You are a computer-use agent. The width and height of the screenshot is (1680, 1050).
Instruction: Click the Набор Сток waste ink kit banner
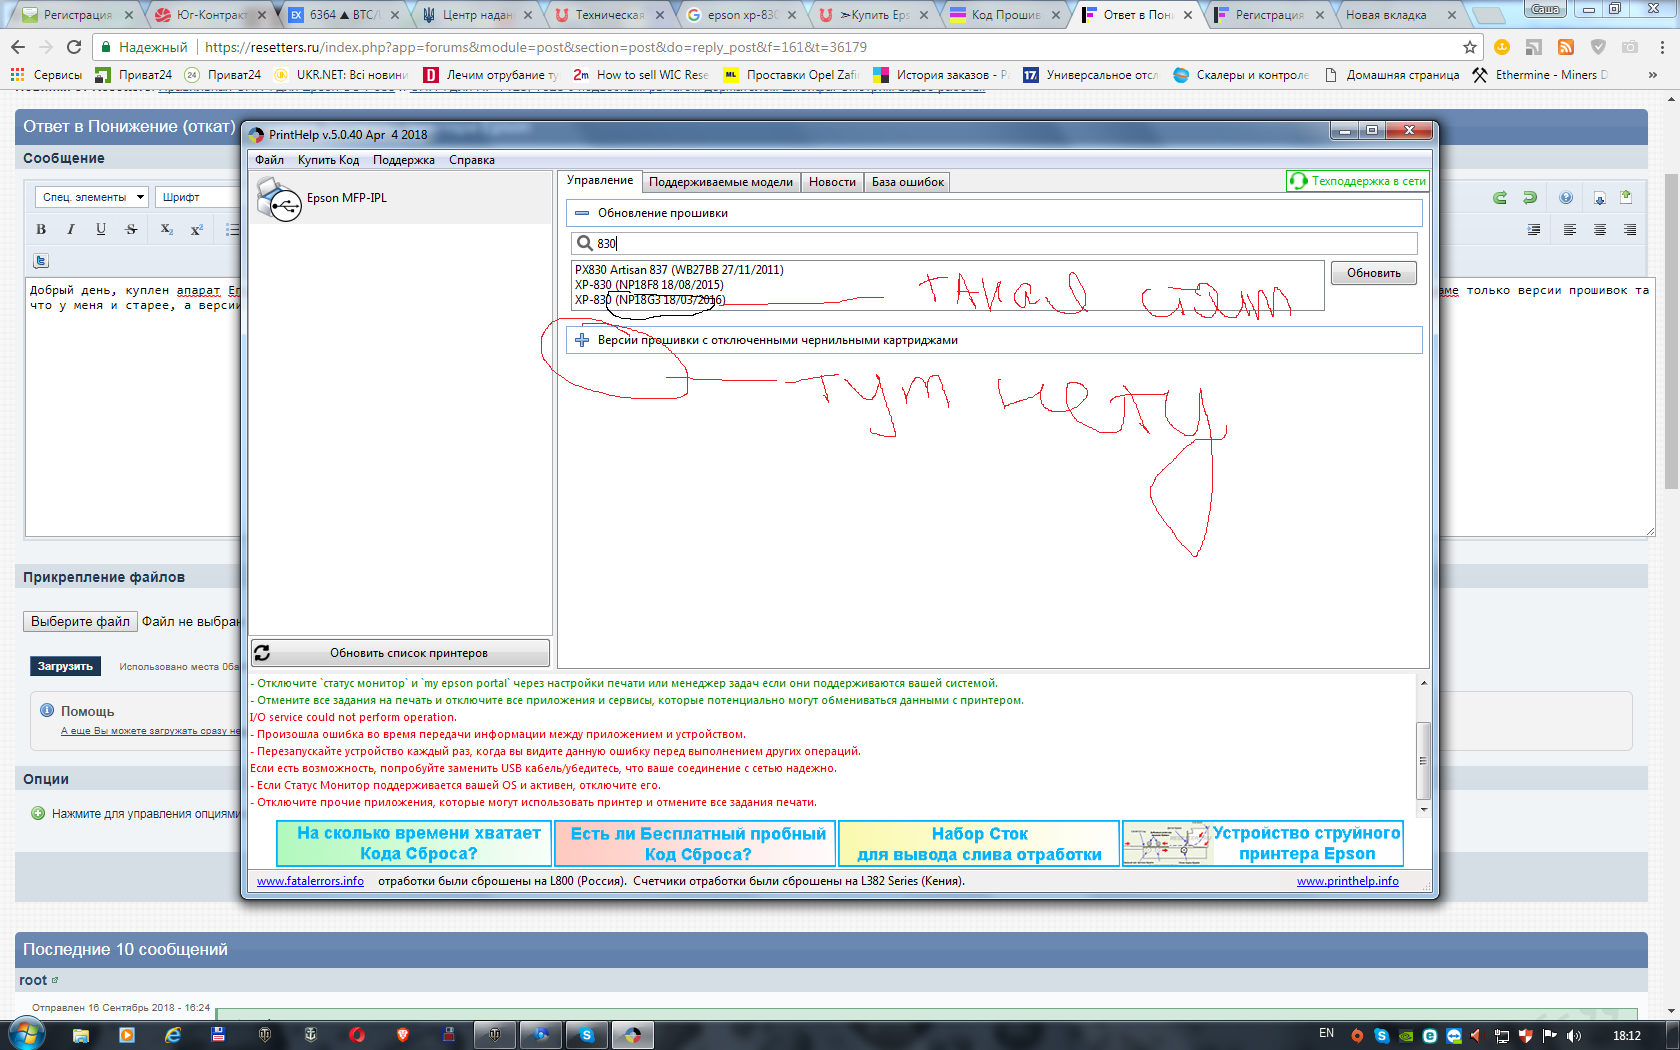pos(979,843)
